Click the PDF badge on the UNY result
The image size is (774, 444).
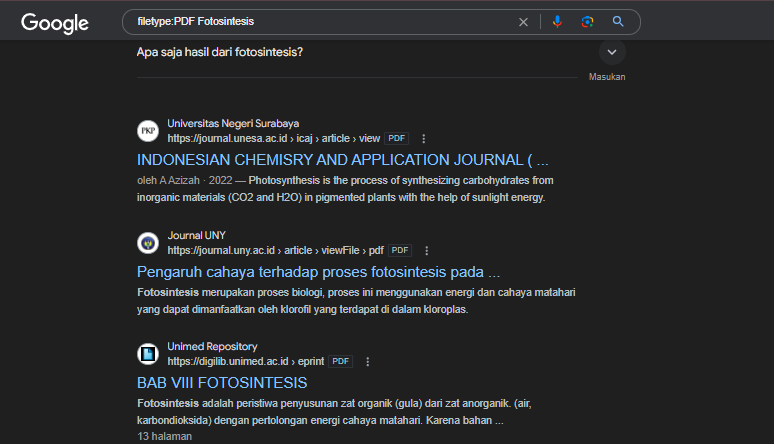click(x=400, y=250)
